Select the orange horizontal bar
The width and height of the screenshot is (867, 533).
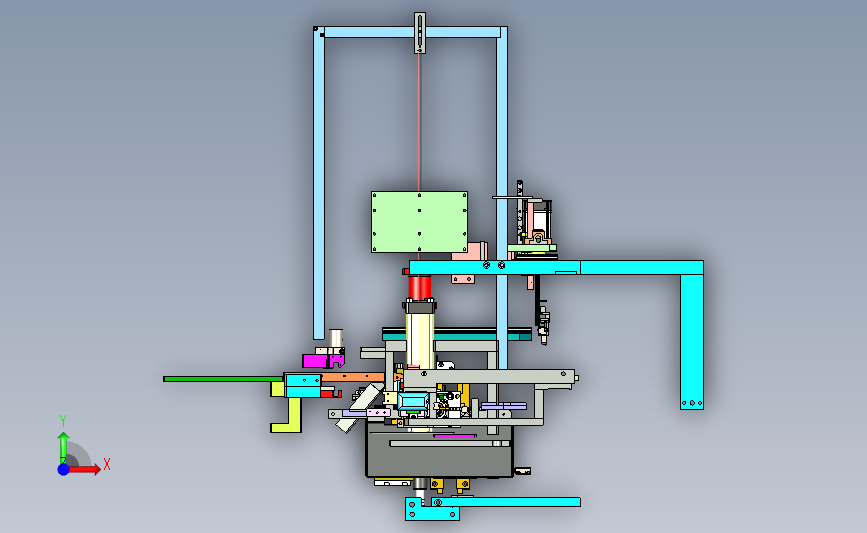point(353,377)
